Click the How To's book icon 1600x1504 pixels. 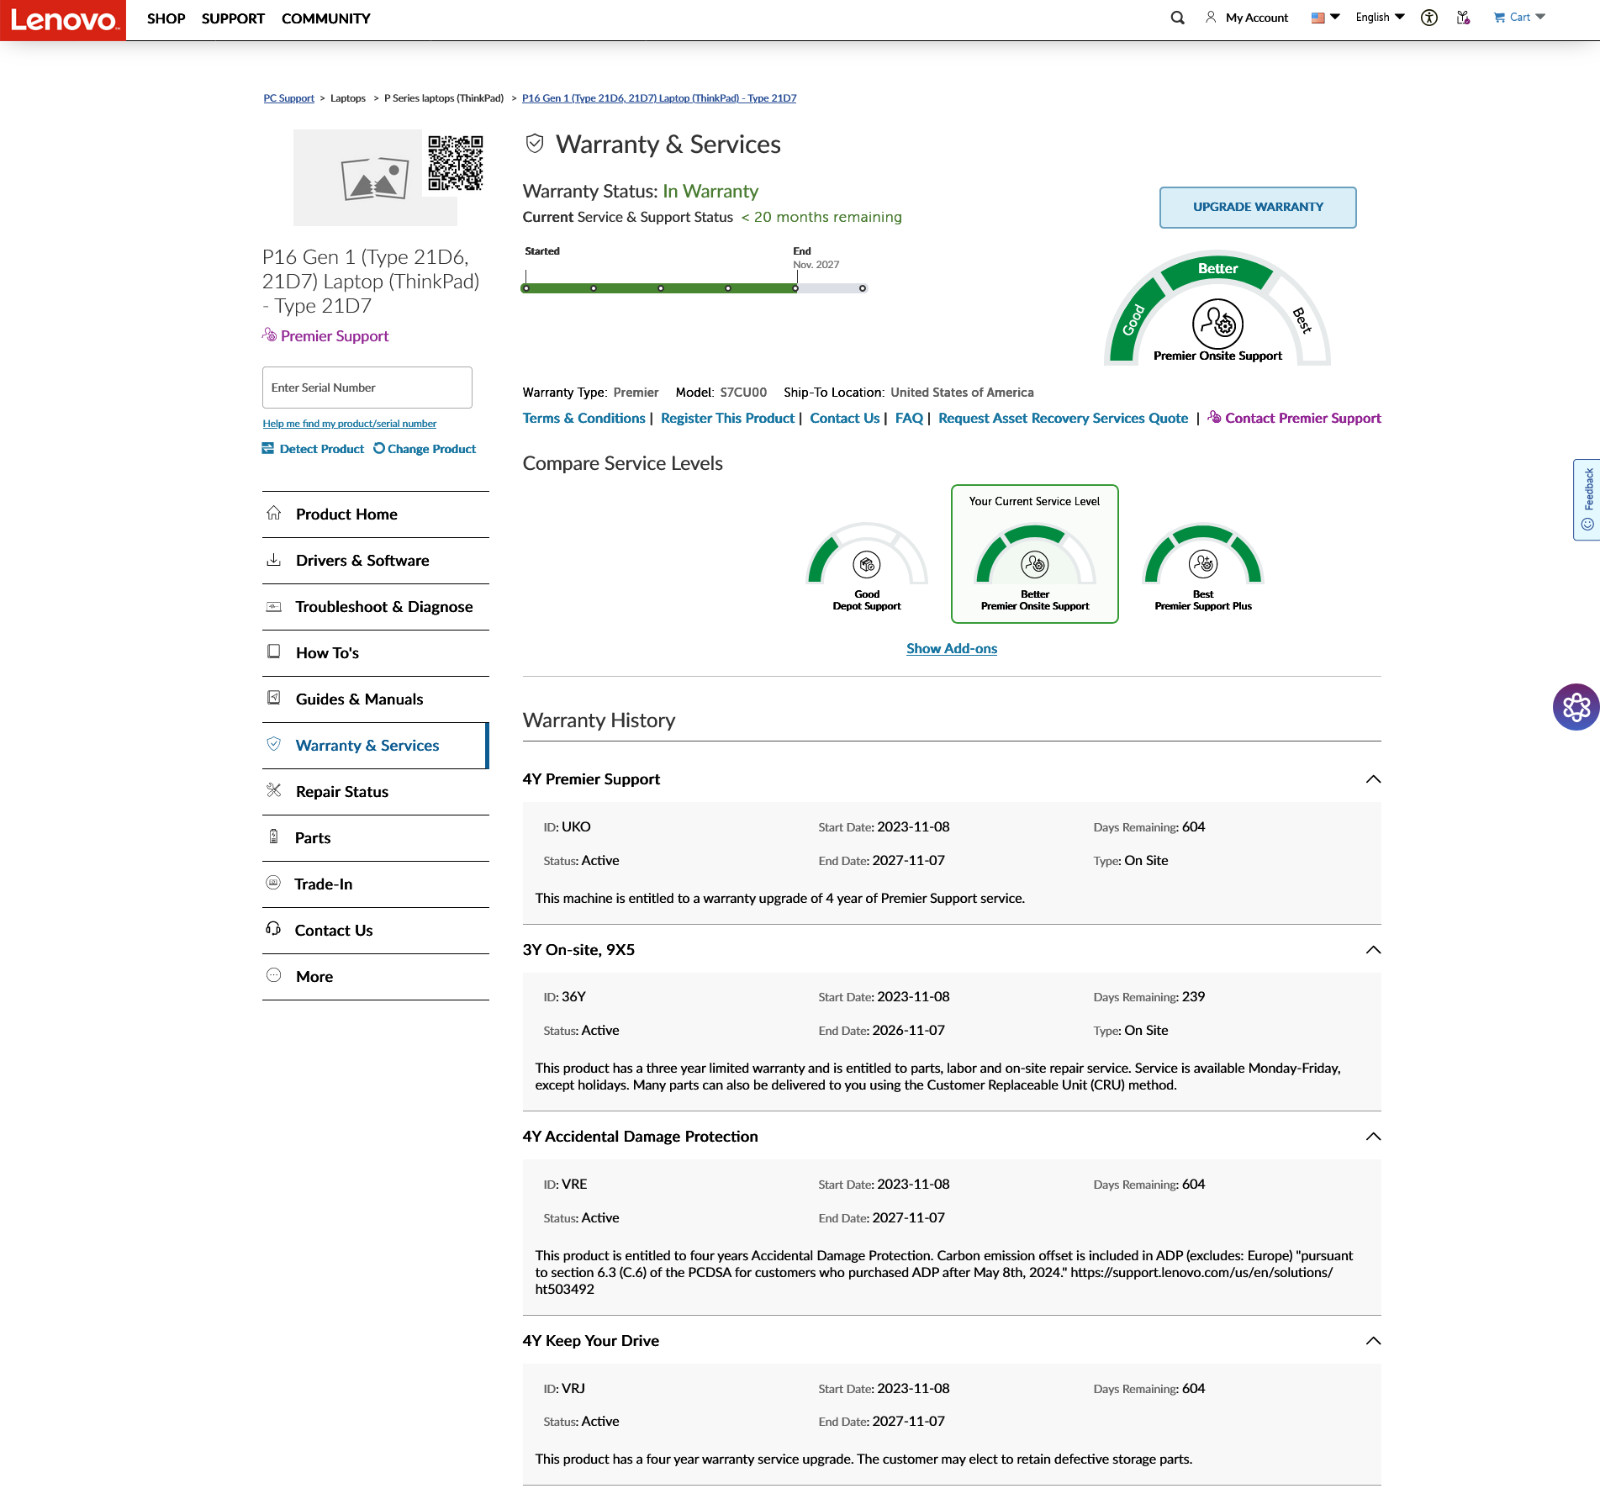click(274, 652)
